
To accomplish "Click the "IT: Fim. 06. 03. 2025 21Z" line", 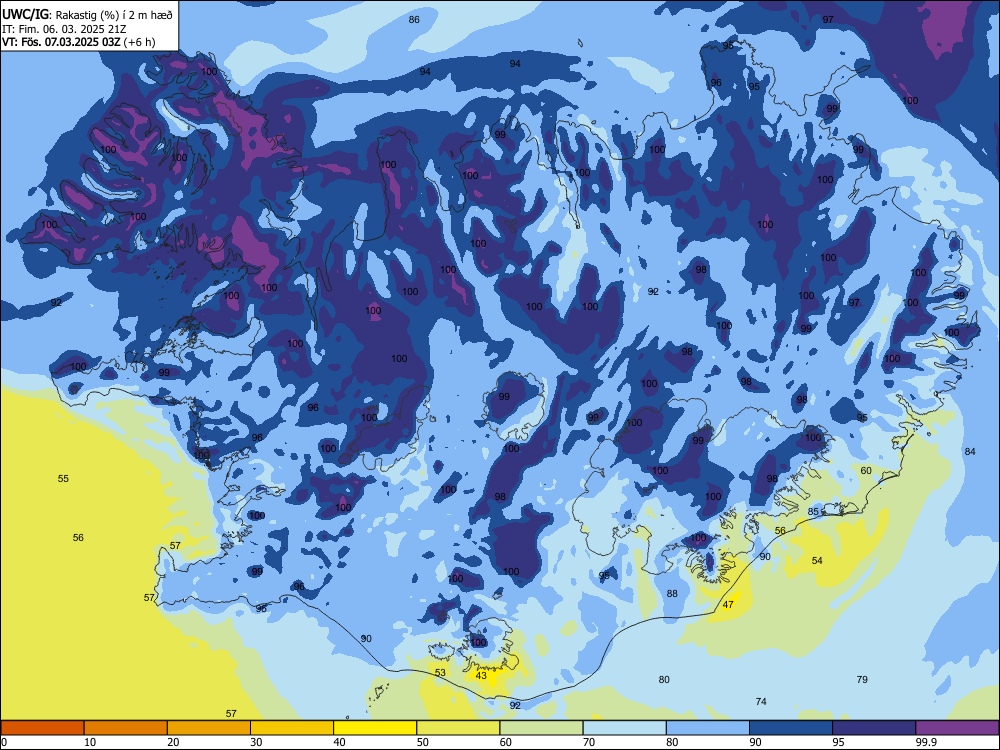I will [62, 29].
